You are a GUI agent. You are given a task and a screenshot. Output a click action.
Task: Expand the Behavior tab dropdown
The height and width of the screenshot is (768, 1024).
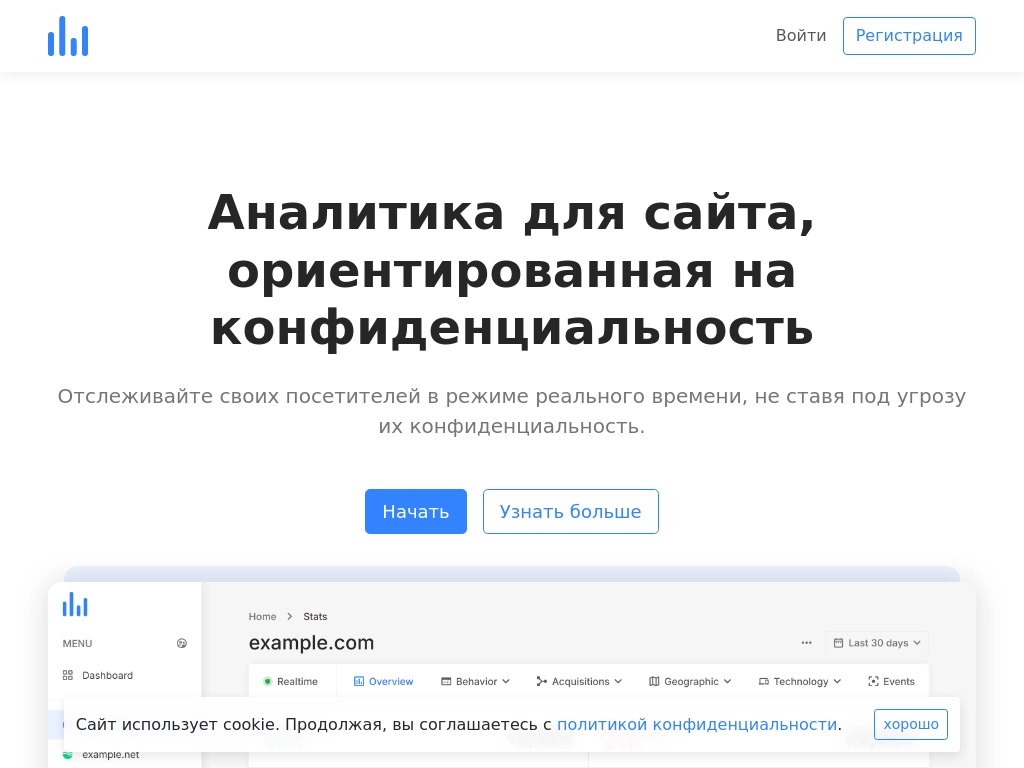click(x=506, y=681)
